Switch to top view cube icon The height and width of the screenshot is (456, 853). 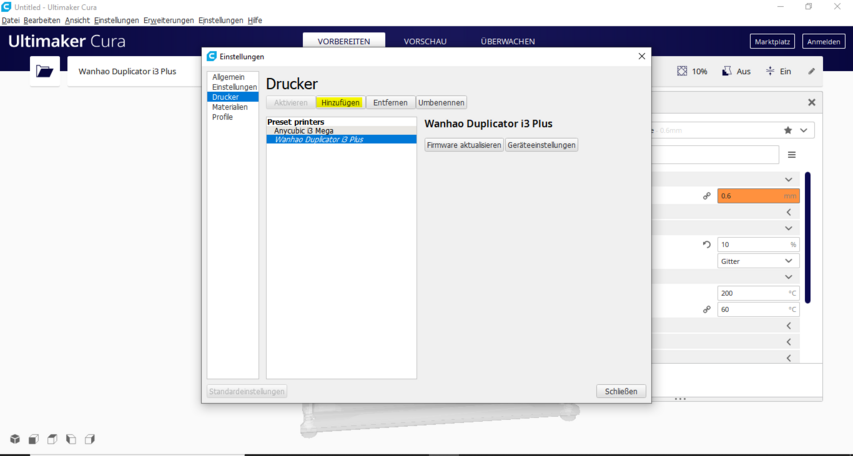coord(52,439)
